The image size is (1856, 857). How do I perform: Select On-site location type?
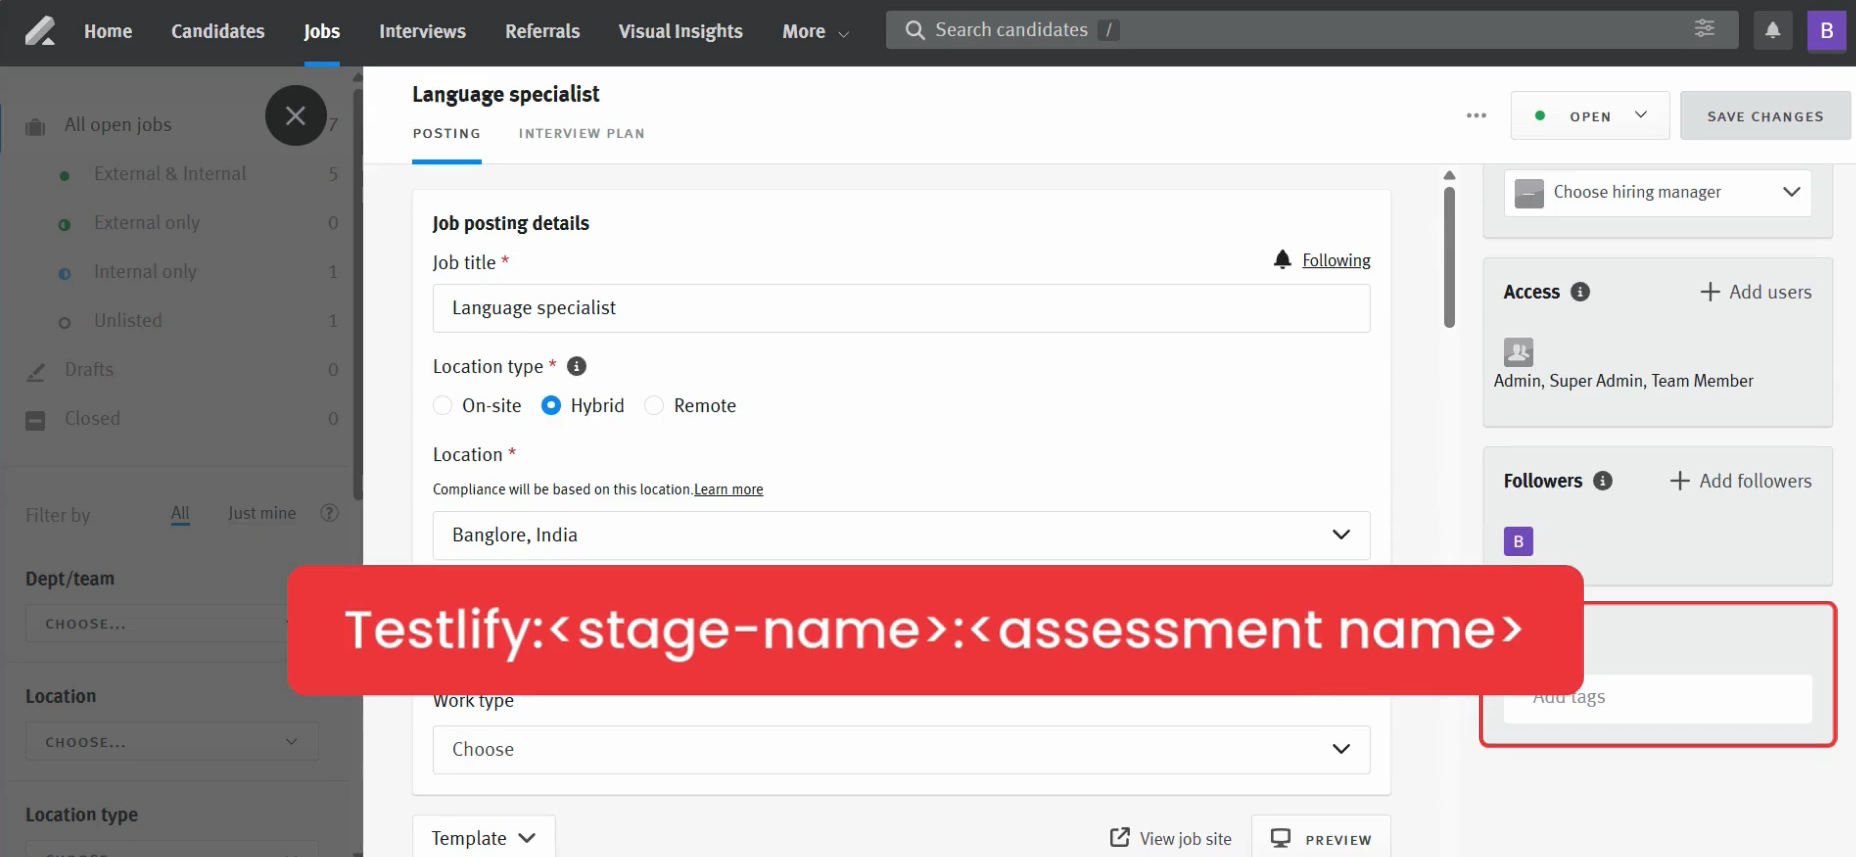442,406
